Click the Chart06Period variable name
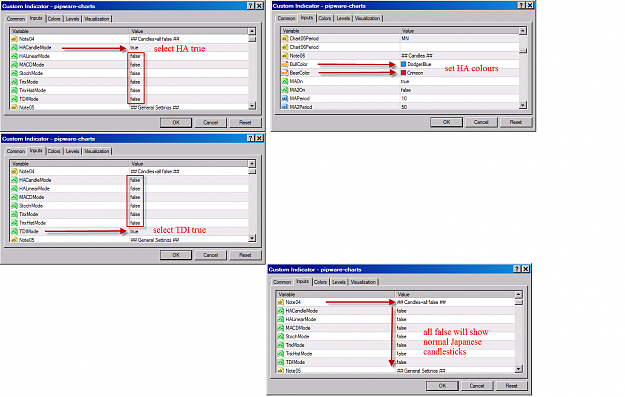 (x=304, y=47)
